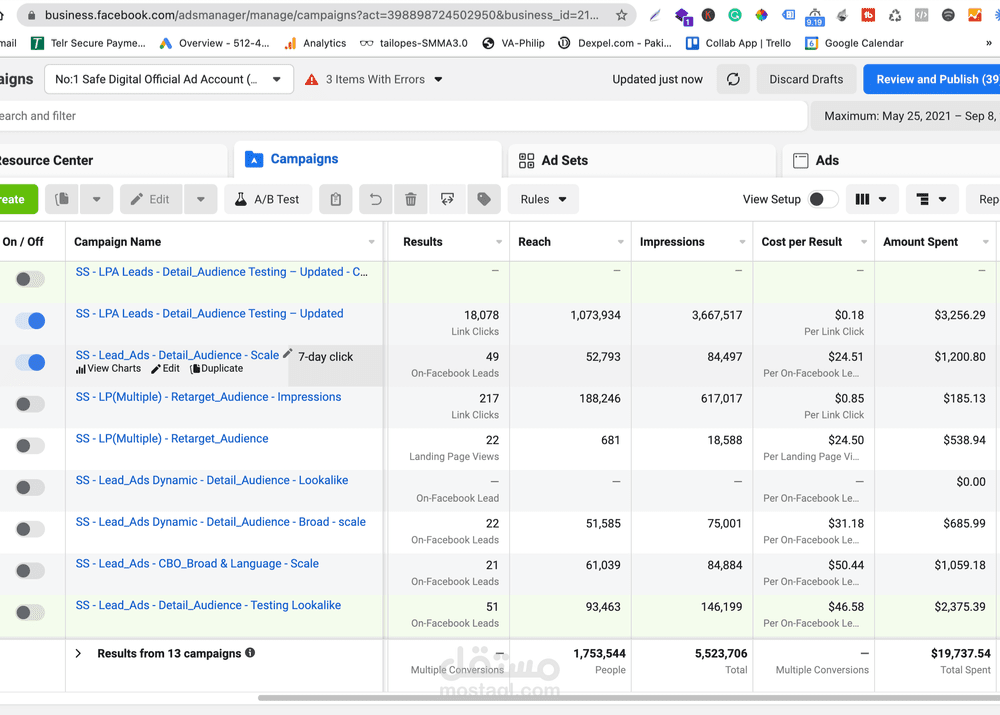
Task: Open SS - Lead_Ads - Detail_Audience - Testing Lookalike
Action: 208,605
